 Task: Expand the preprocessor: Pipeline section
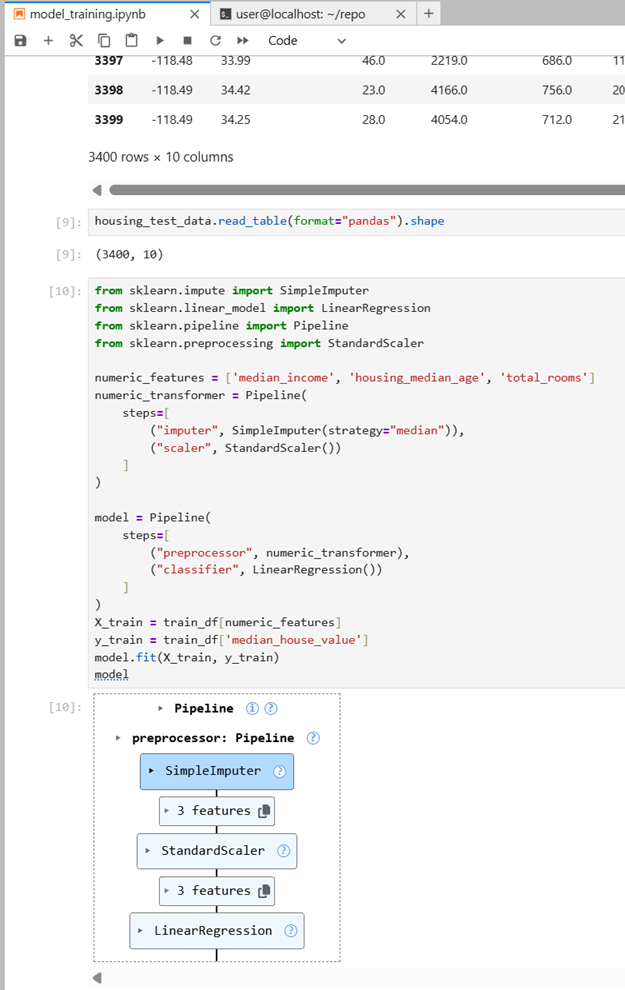click(118, 738)
